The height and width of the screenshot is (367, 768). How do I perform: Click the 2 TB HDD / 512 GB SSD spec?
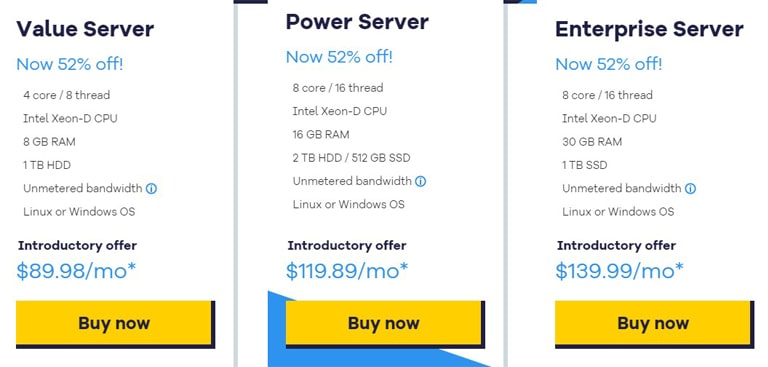[351, 158]
